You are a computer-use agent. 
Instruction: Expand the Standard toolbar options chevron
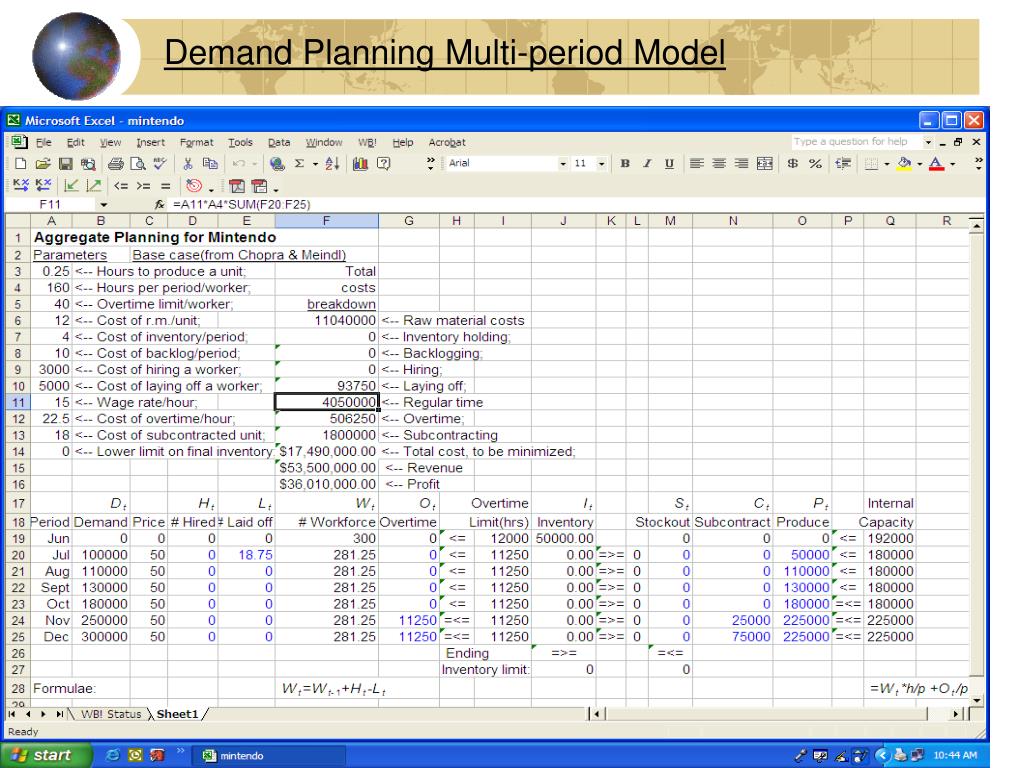click(430, 164)
